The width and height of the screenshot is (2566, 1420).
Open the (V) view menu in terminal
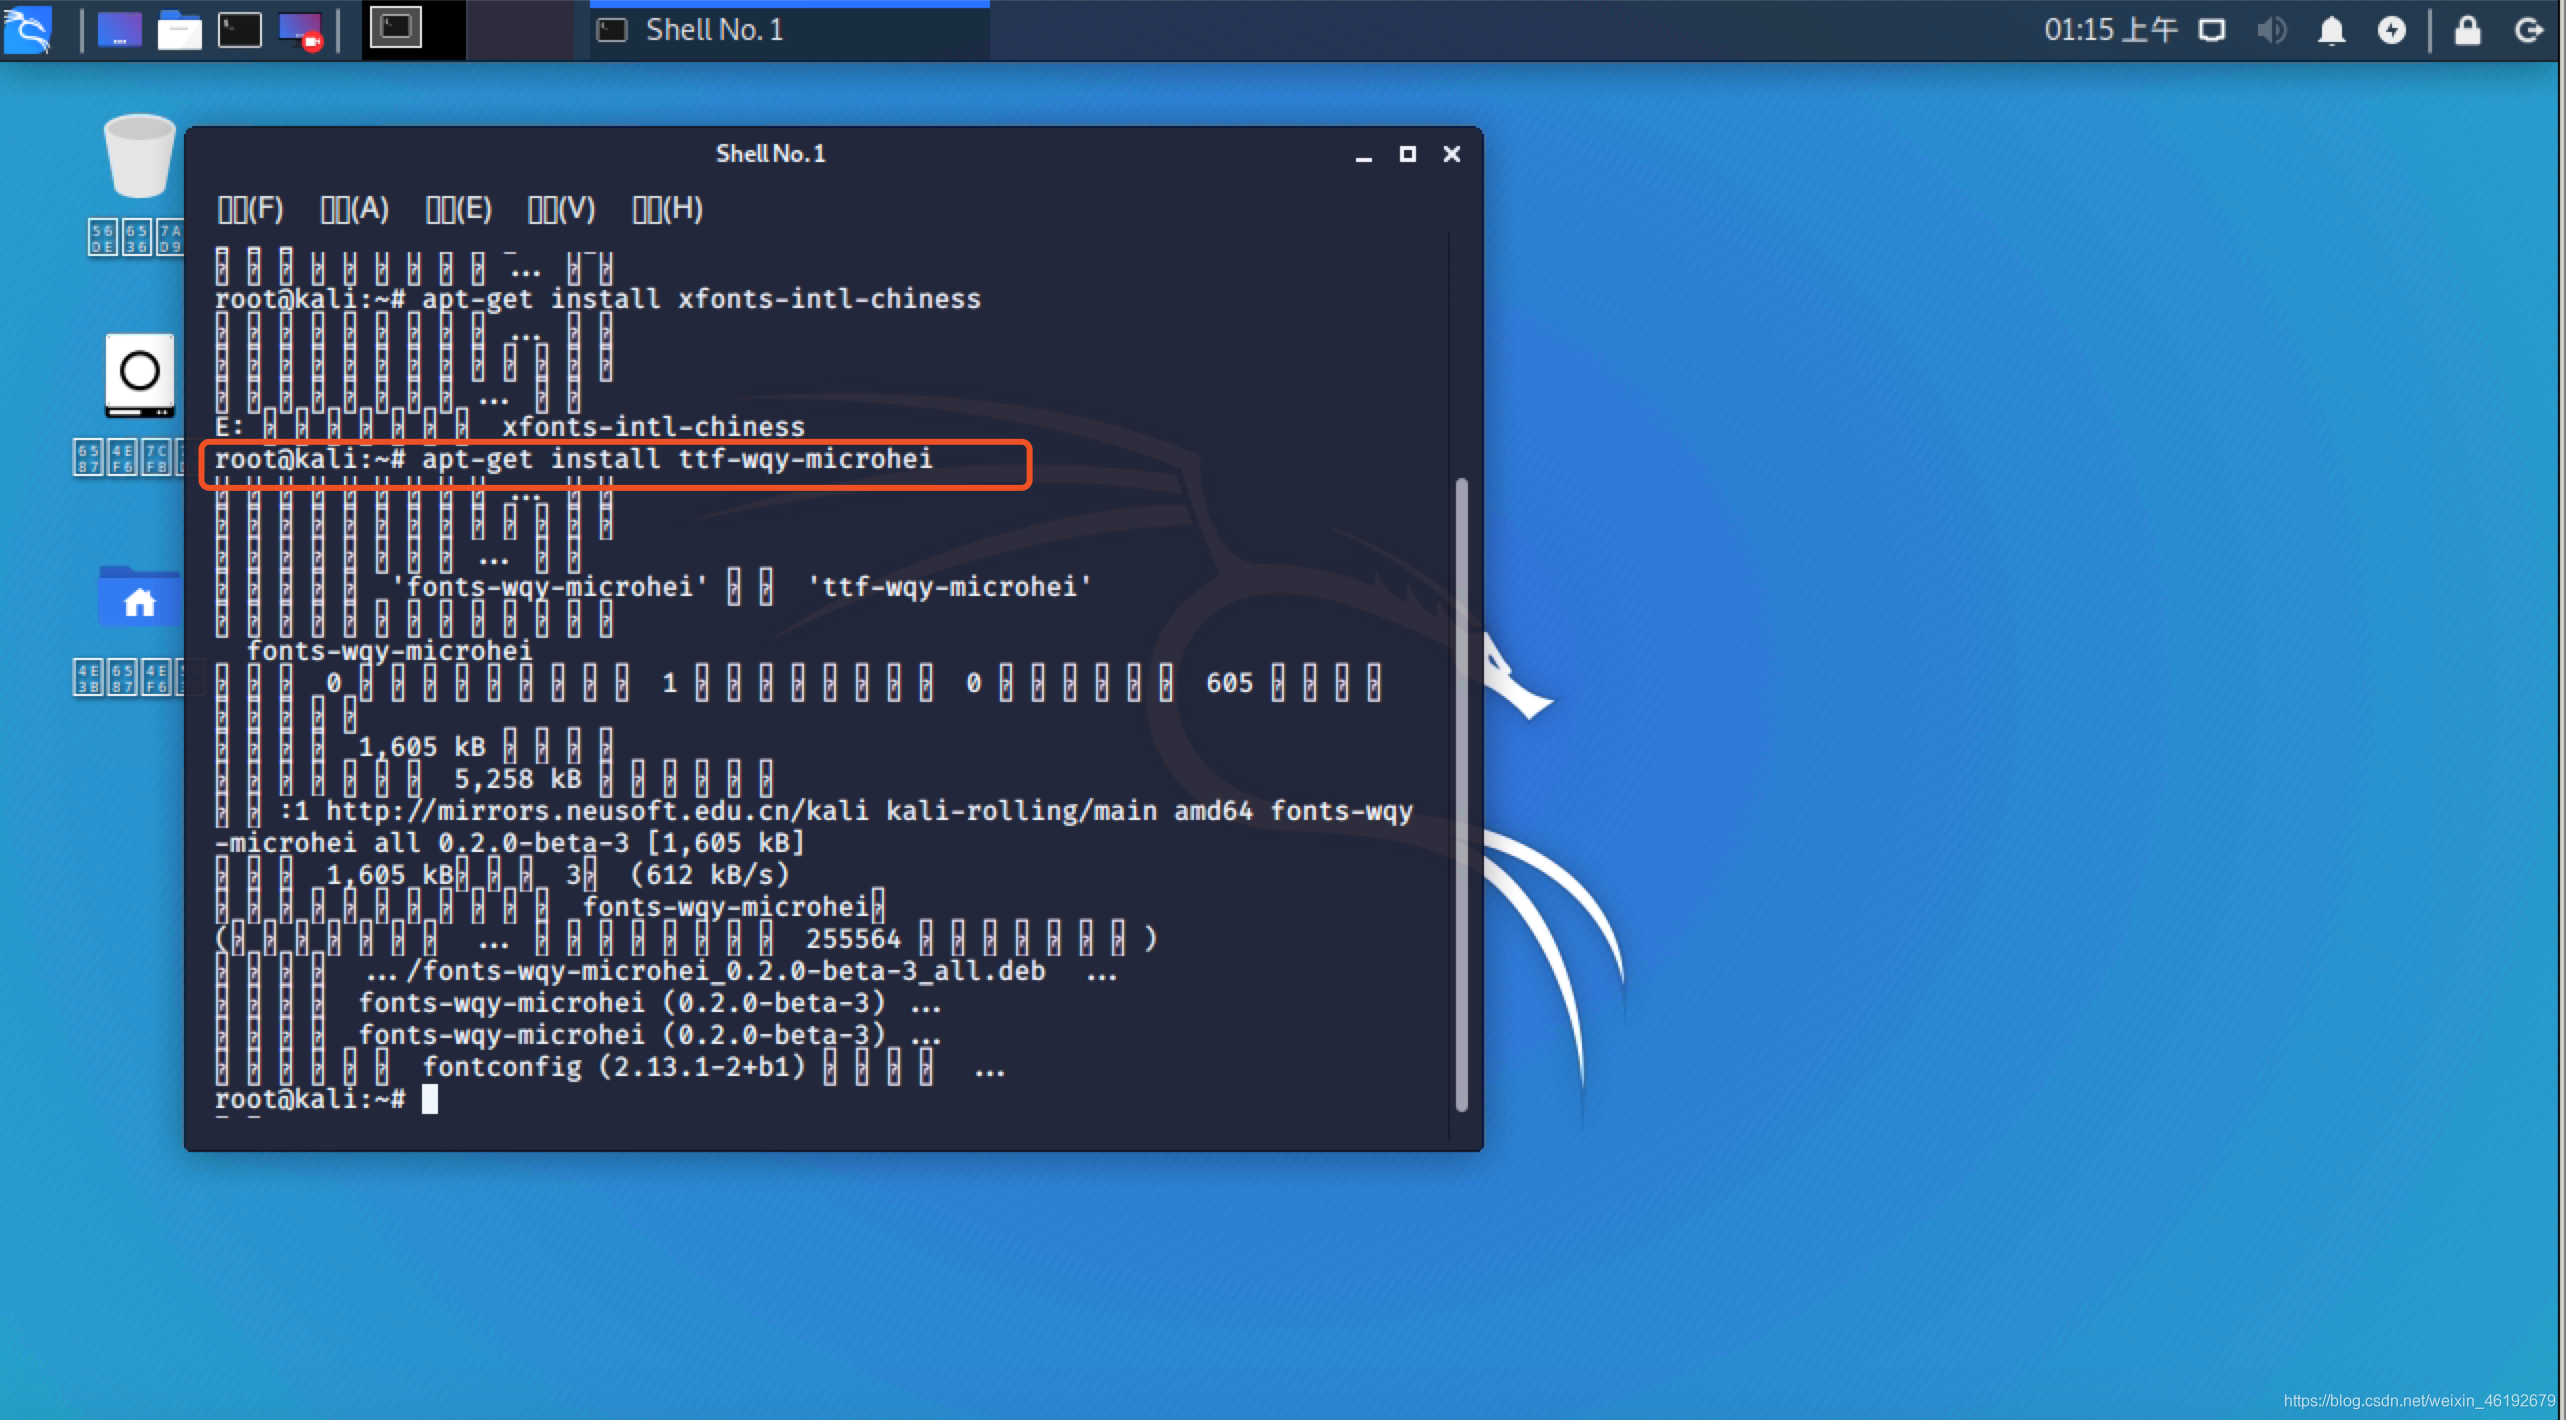[562, 209]
